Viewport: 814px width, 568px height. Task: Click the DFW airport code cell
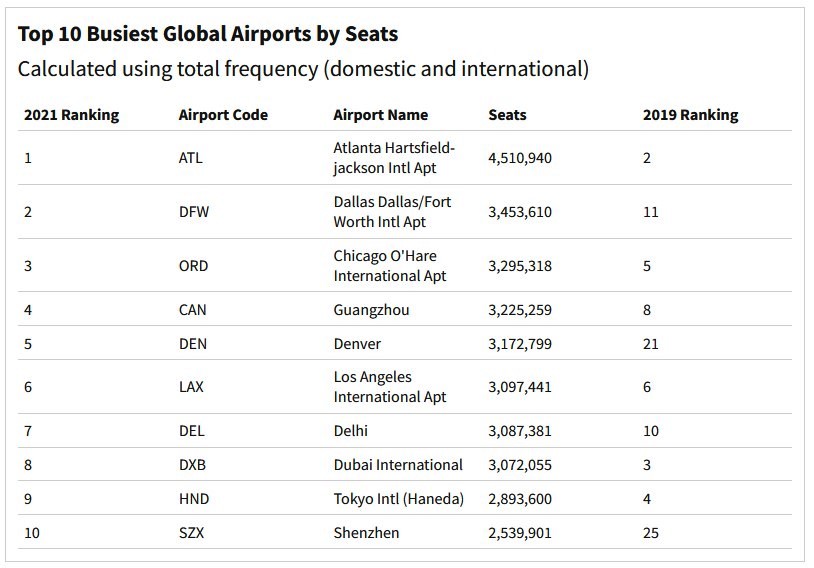pos(193,212)
